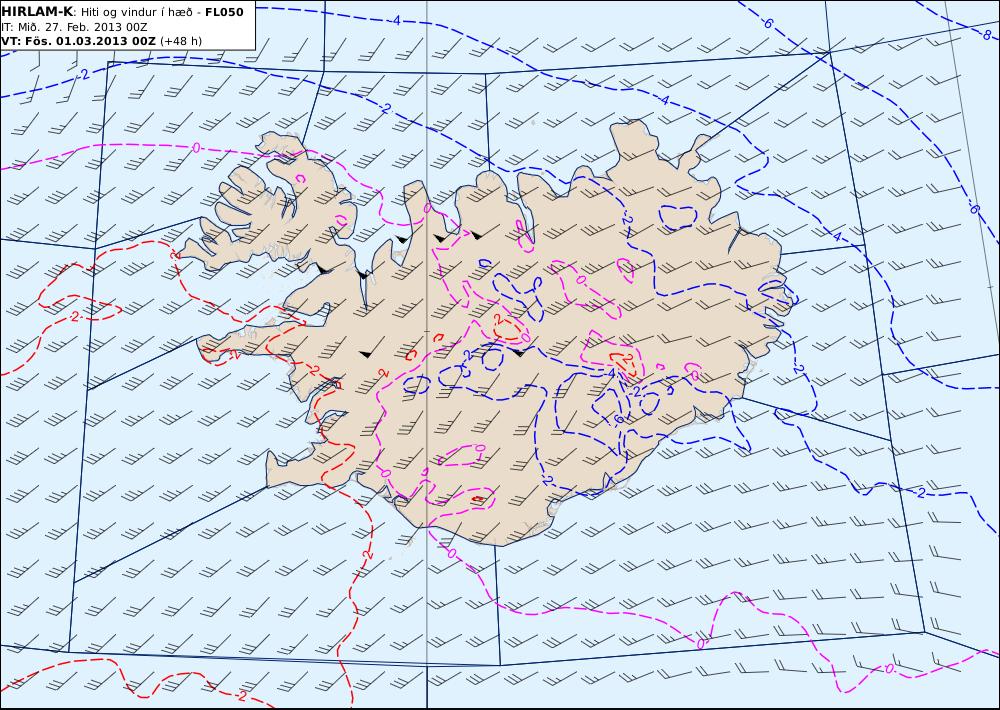
Task: Click the blue "4" label right of title box
Action: (x=396, y=20)
